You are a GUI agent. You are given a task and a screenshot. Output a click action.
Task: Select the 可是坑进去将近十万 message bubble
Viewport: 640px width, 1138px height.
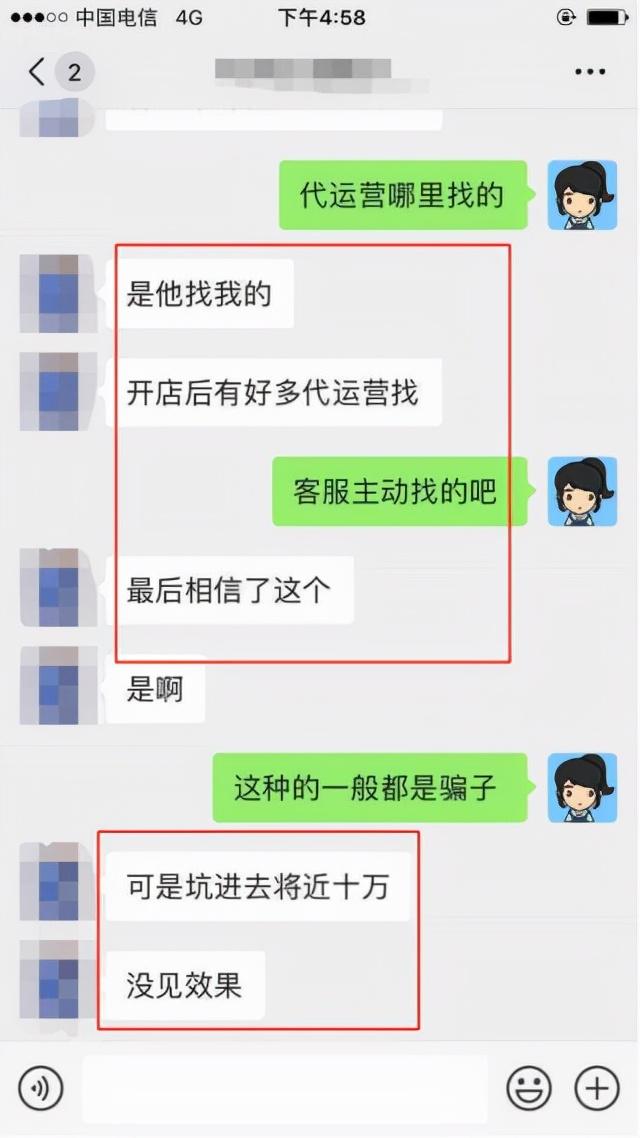coord(258,887)
